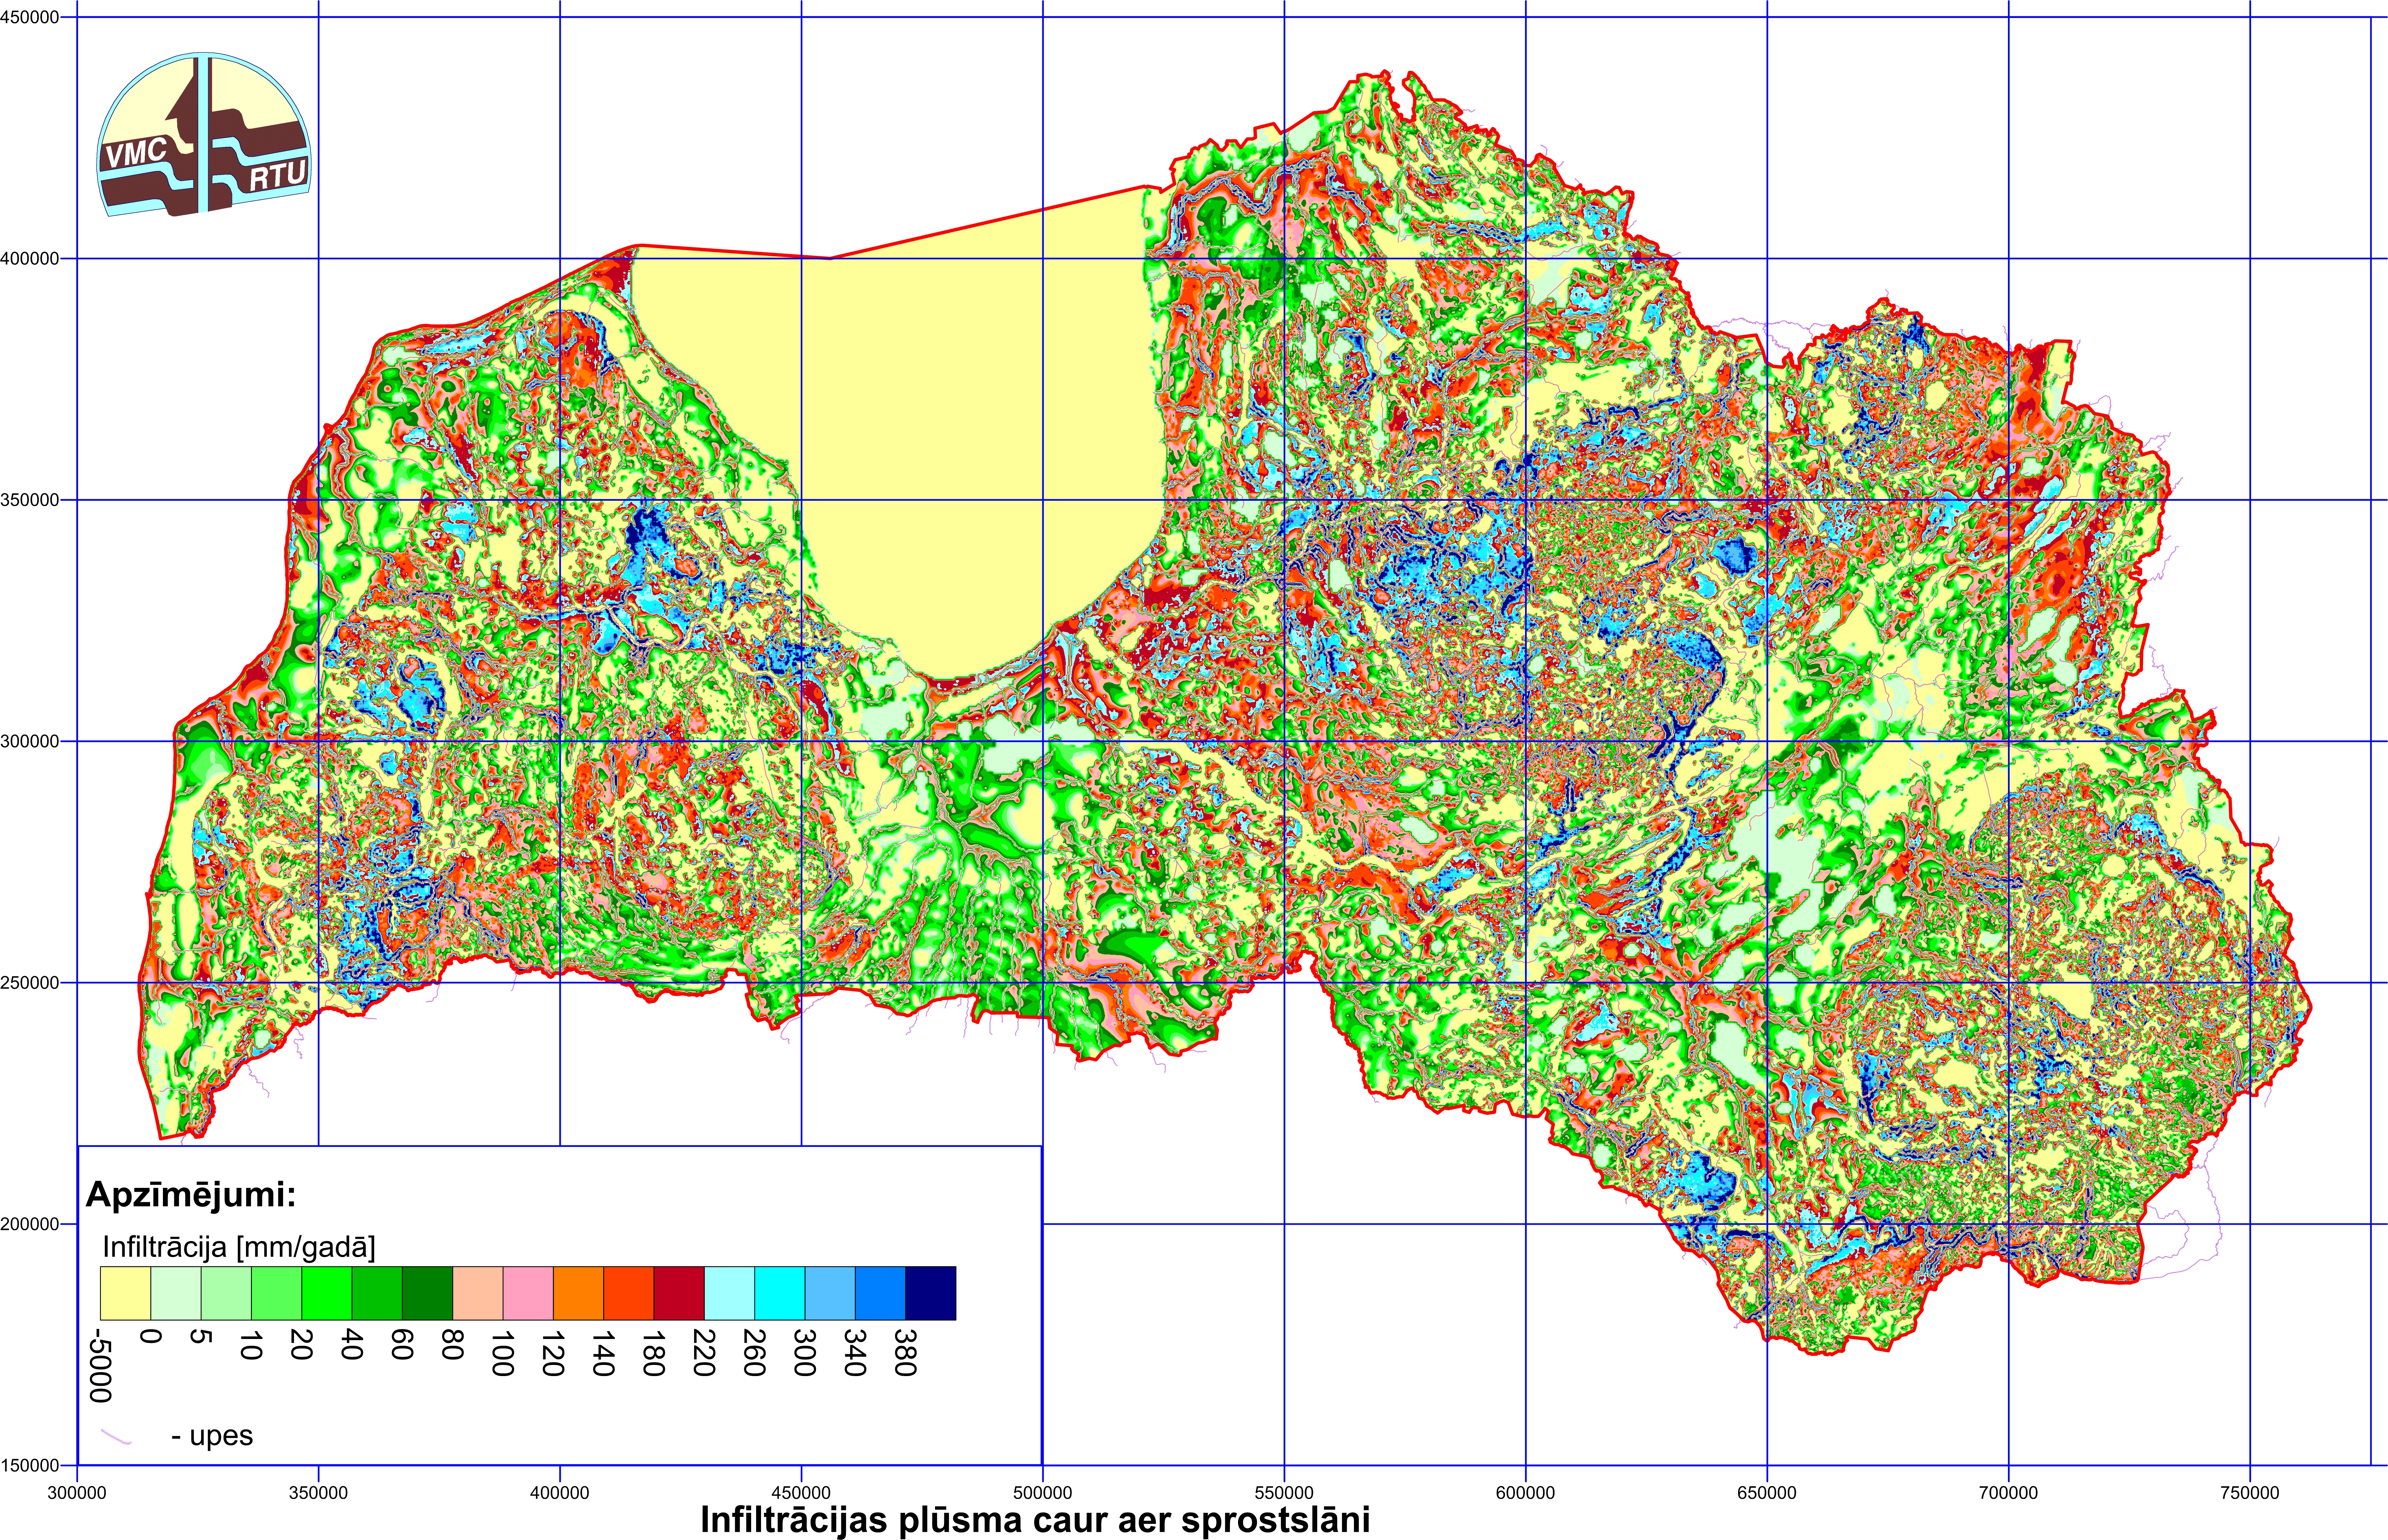Viewport: 2388px width, 1540px height.
Task: Choose the pink 100 legend swatch
Action: [528, 1293]
